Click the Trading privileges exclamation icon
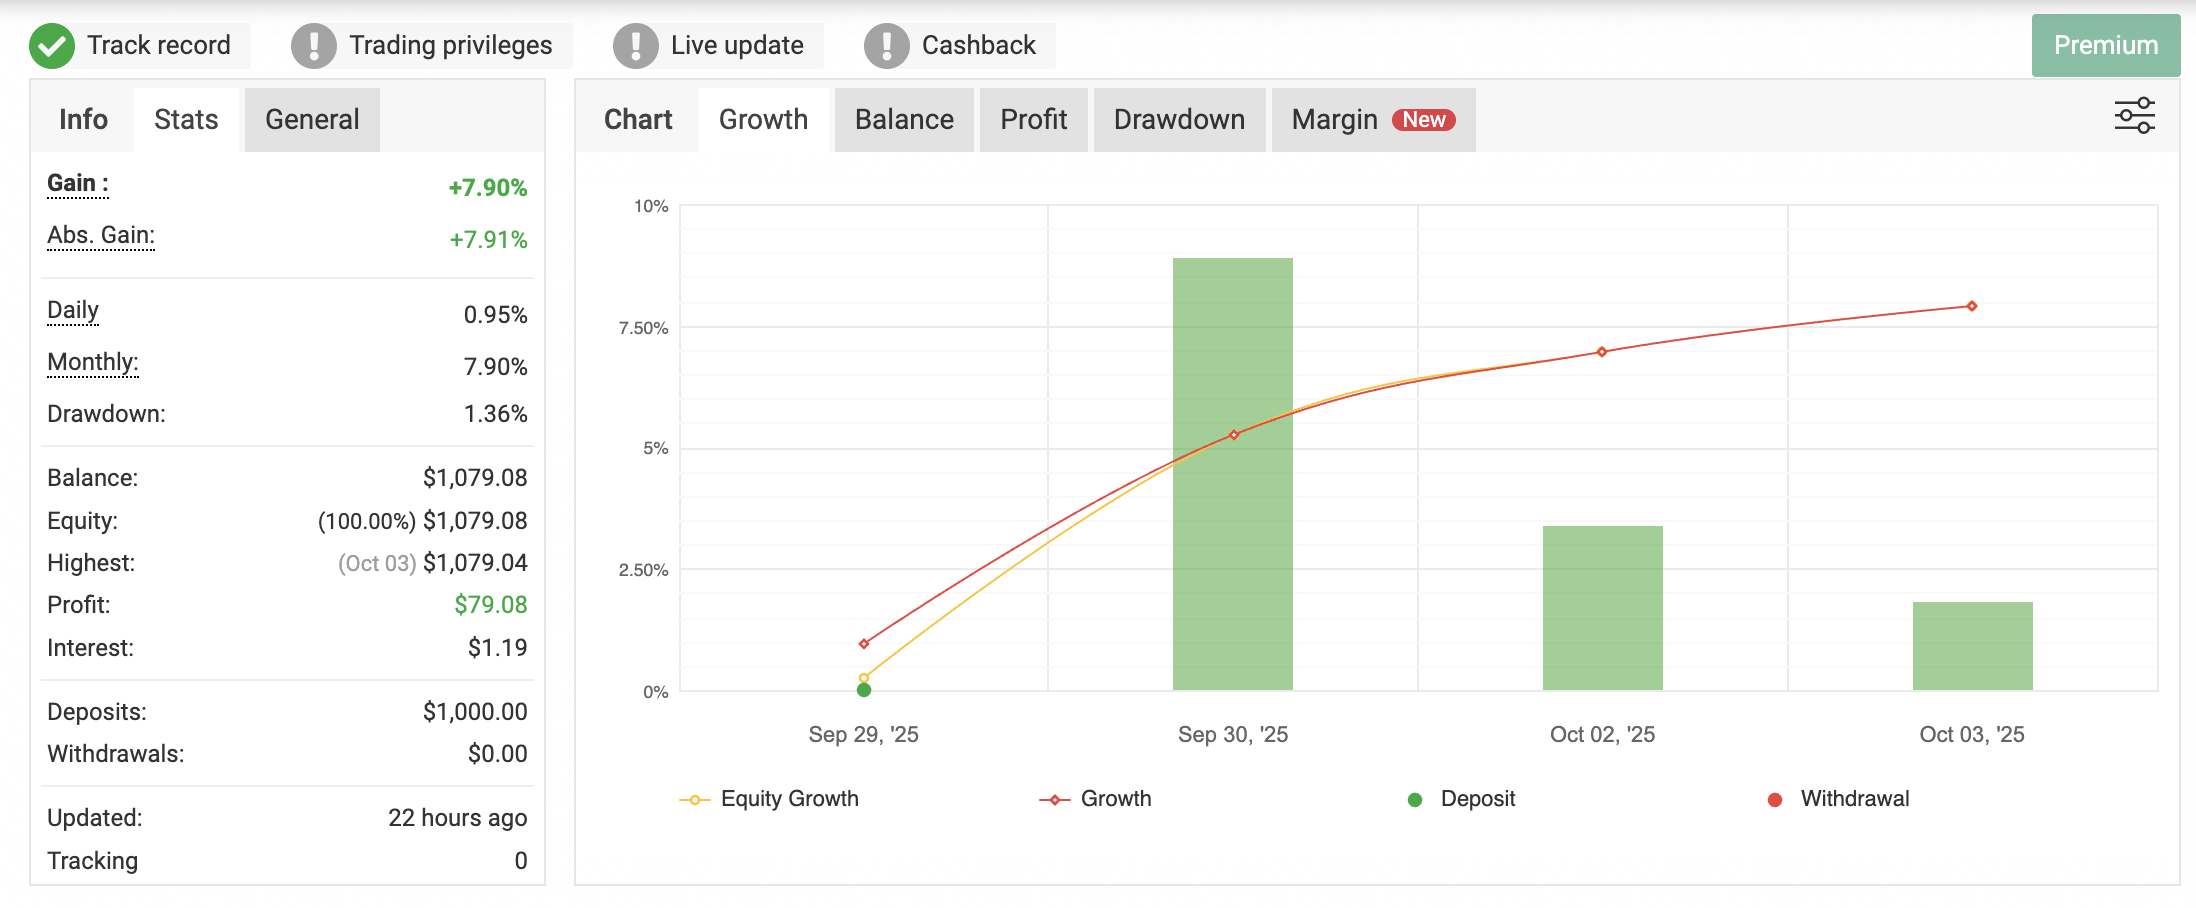 (314, 46)
